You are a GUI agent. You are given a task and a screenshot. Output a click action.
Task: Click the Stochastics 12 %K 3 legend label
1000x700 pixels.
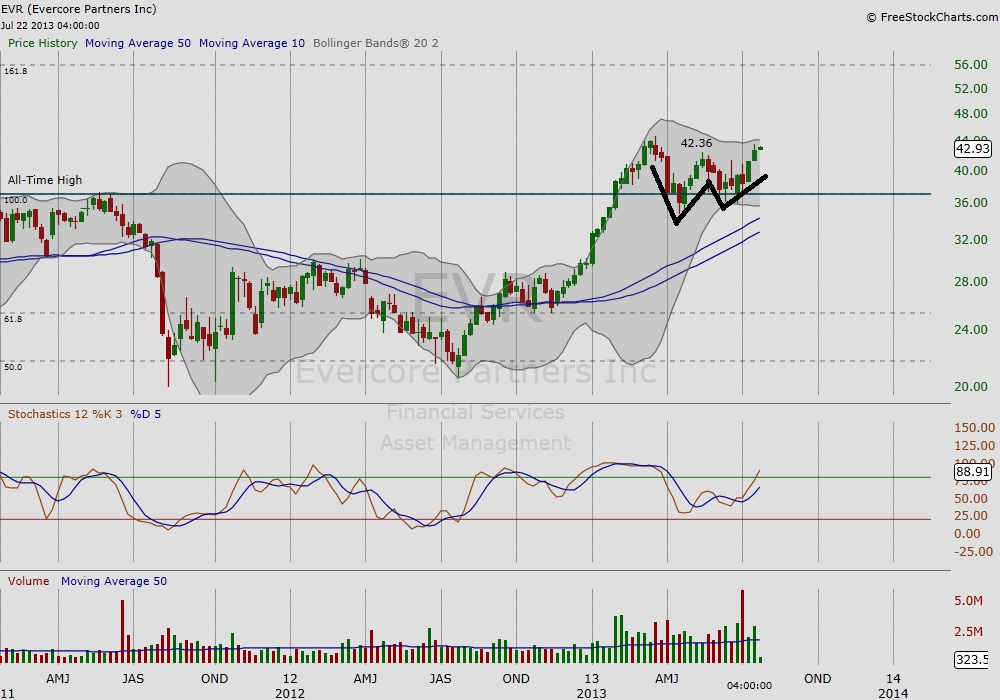click(65, 414)
